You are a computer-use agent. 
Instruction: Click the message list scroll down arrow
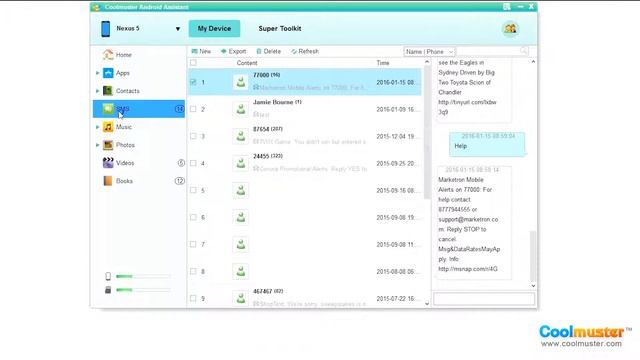(427, 304)
